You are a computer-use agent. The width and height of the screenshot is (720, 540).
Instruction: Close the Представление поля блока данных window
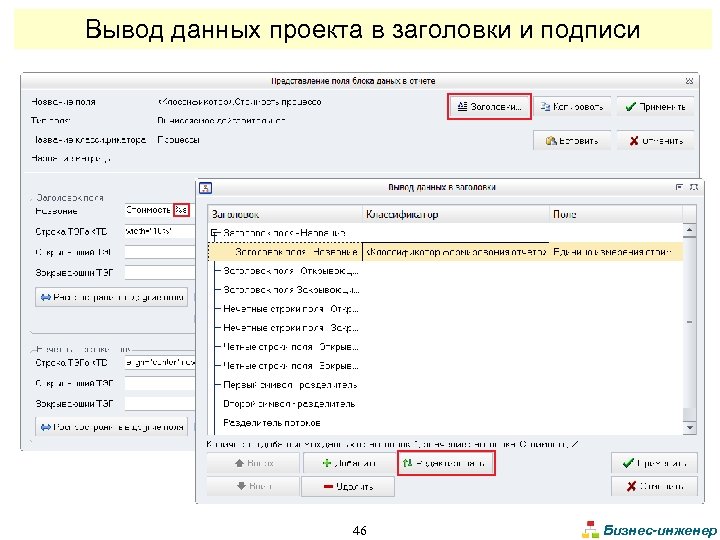689,81
